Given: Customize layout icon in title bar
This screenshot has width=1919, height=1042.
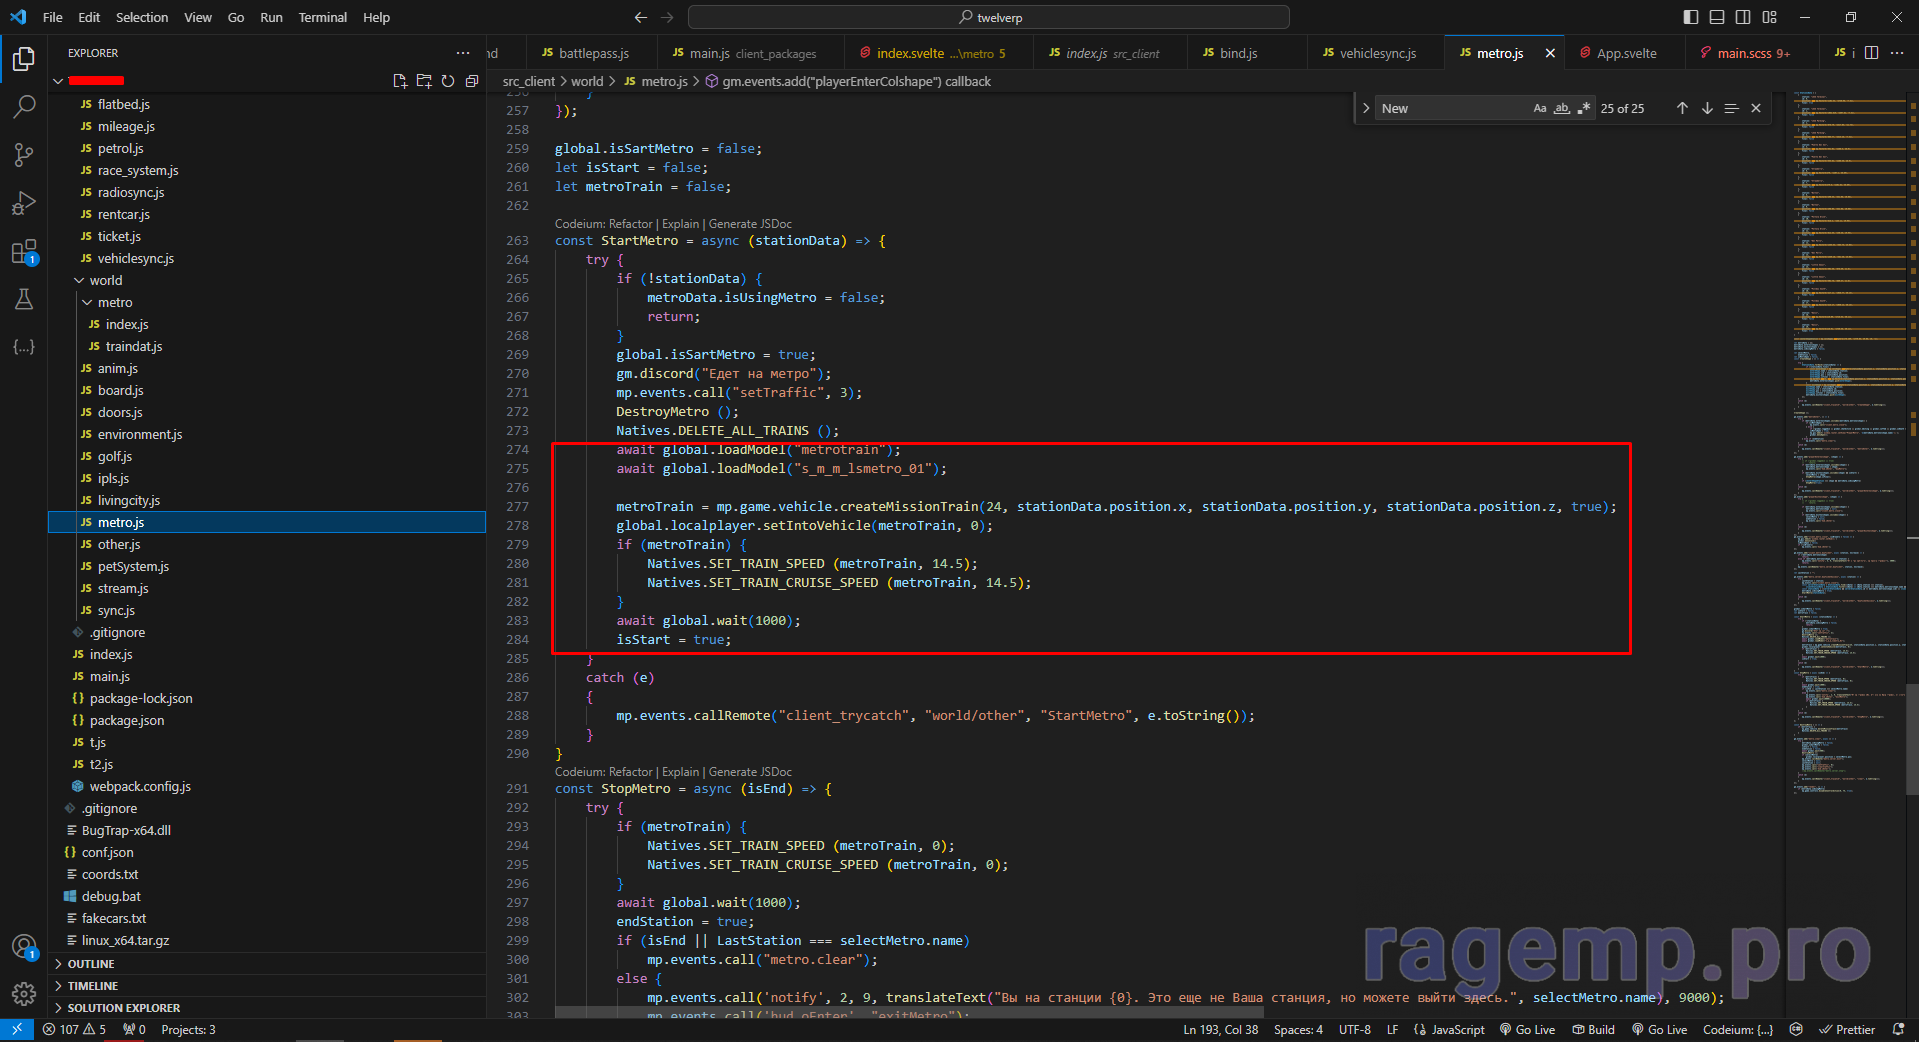Looking at the screenshot, I should pyautogui.click(x=1770, y=17).
